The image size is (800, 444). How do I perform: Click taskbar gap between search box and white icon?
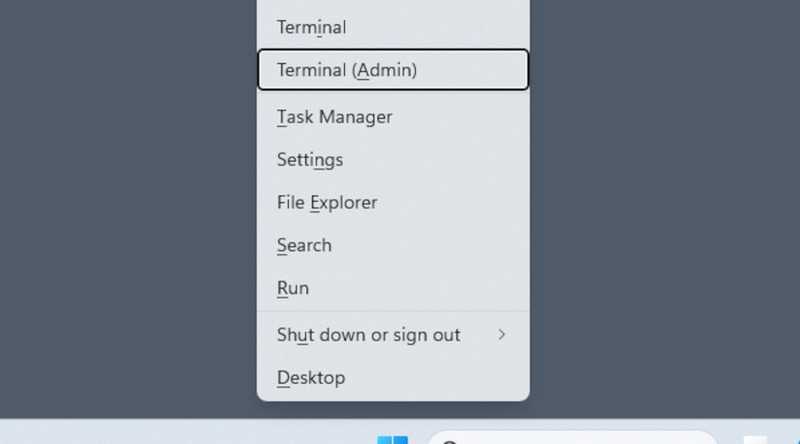click(x=731, y=436)
